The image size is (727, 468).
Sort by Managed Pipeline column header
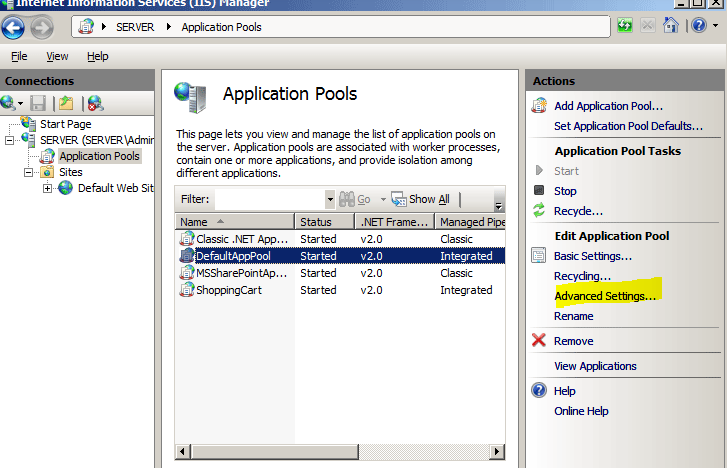(470, 222)
